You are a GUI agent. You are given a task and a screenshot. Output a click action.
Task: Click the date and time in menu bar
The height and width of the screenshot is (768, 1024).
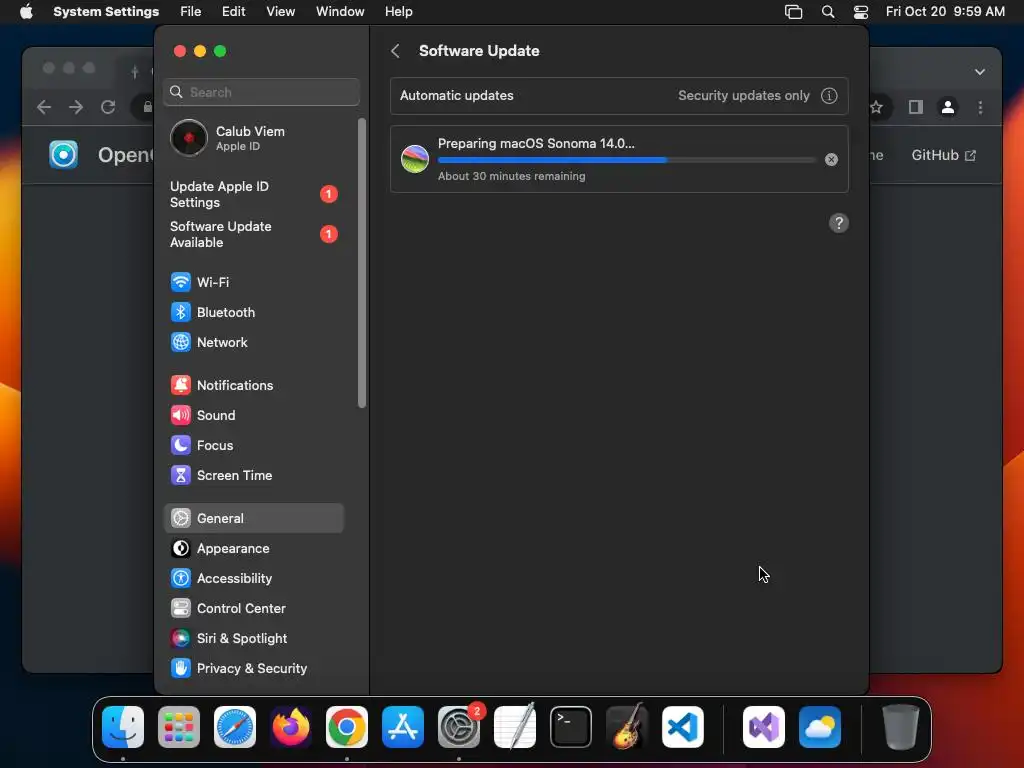[945, 12]
